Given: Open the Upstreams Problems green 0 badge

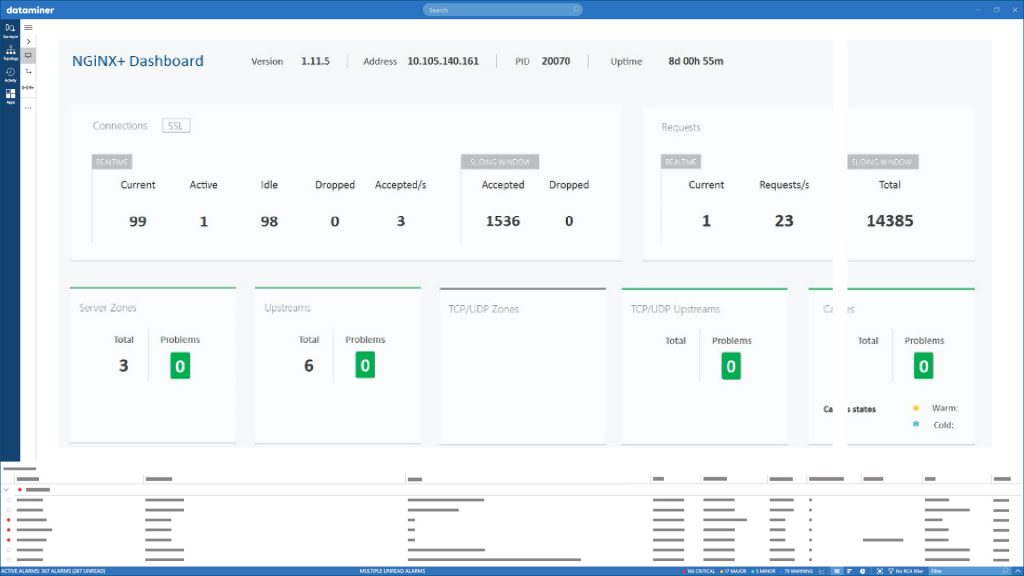Looking at the screenshot, I should [365, 365].
